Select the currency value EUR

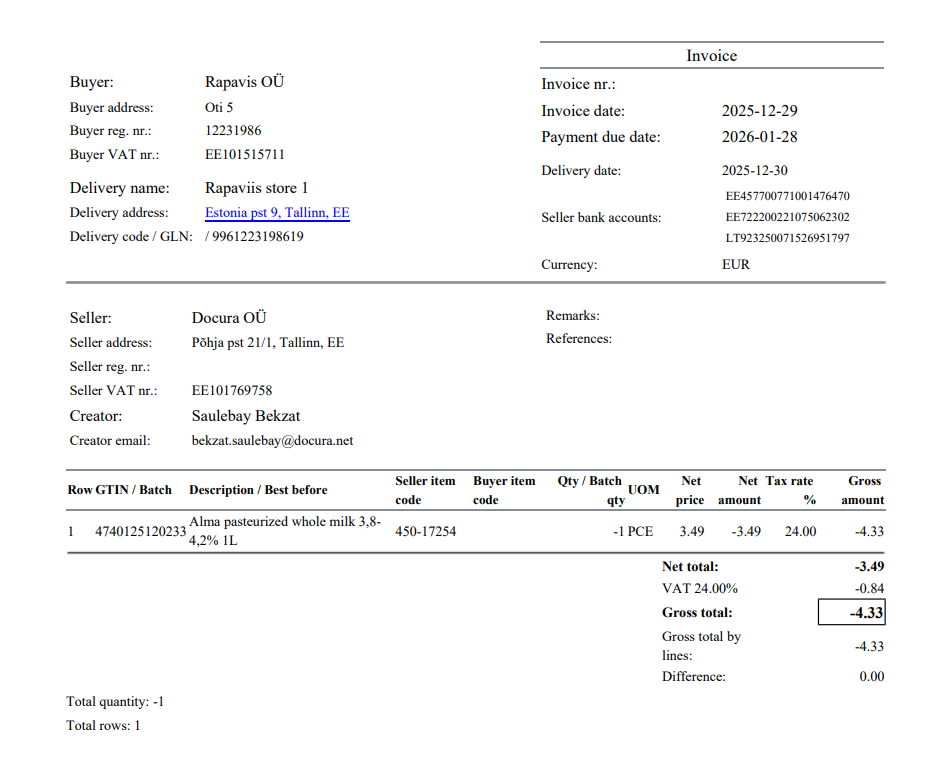[735, 265]
